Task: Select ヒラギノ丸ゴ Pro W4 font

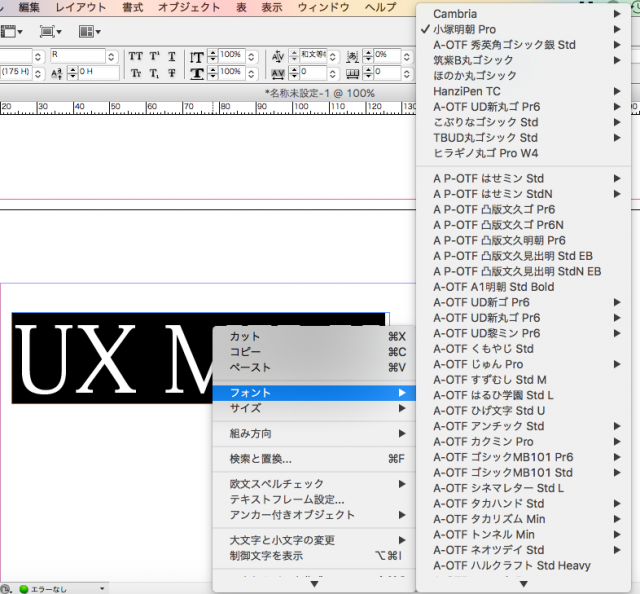Action: click(484, 153)
